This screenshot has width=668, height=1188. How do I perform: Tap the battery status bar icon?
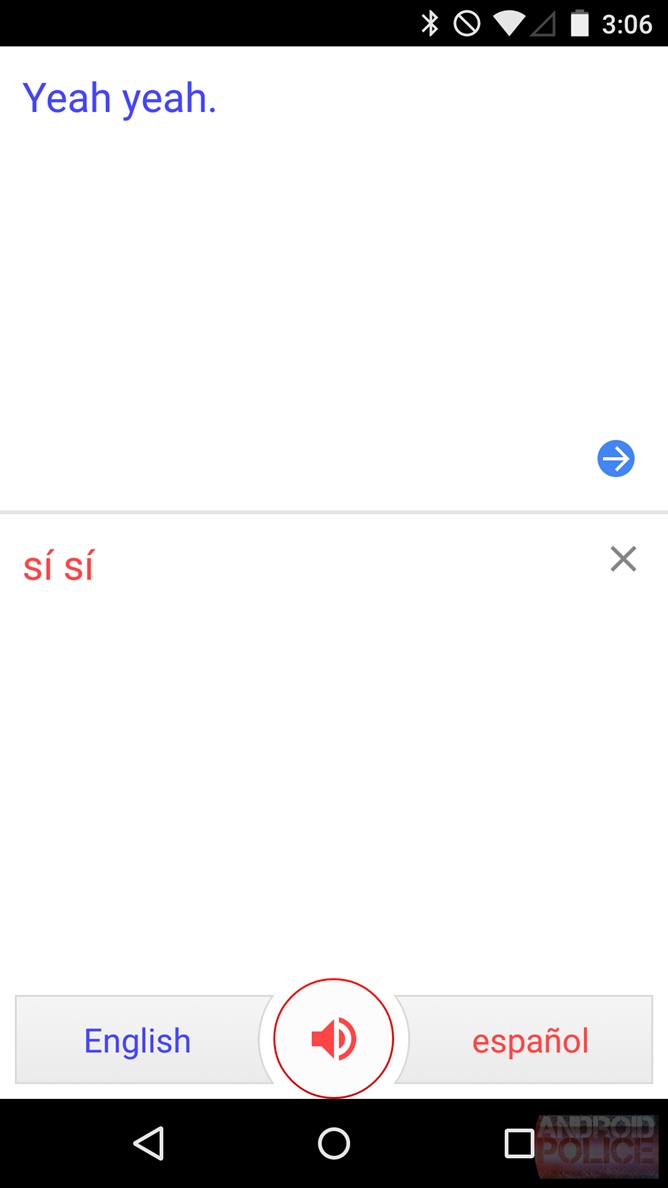click(579, 23)
